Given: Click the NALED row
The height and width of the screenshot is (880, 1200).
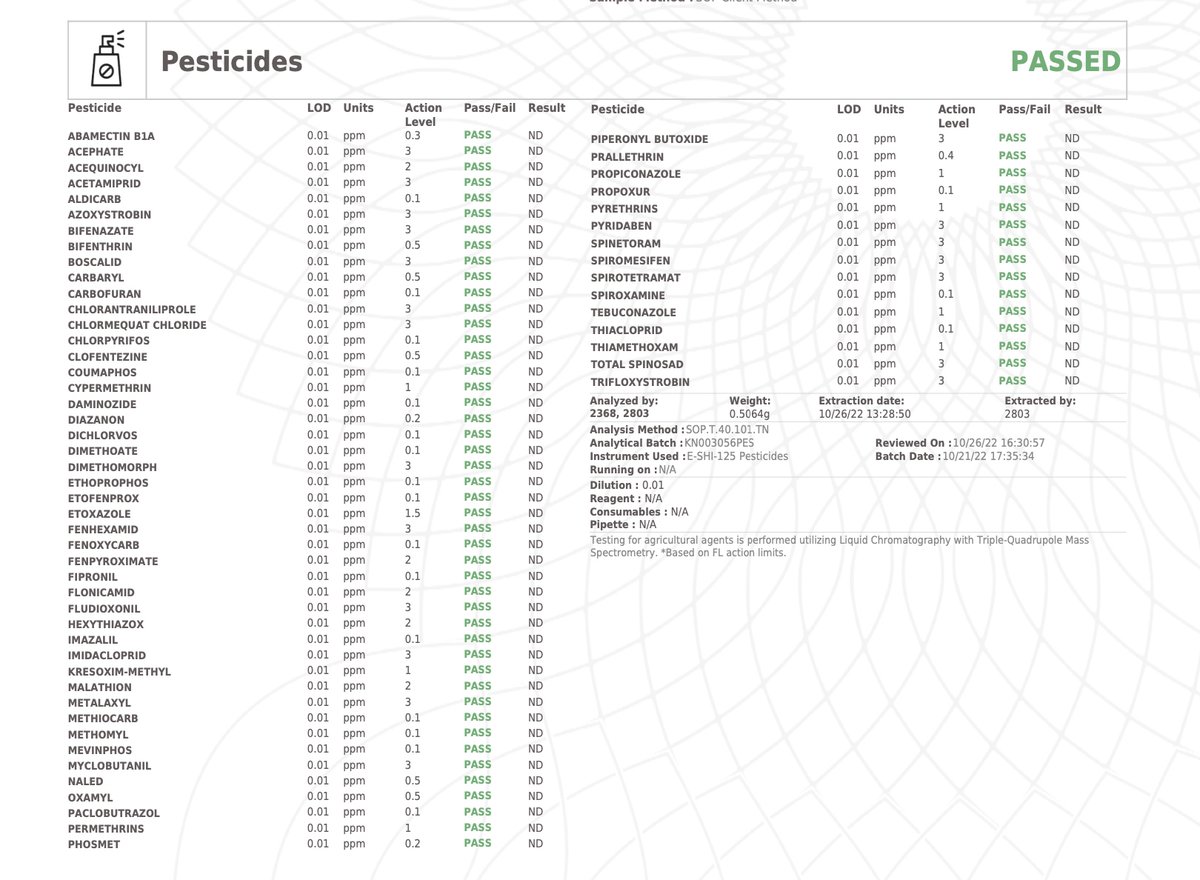Looking at the screenshot, I should (x=85, y=782).
